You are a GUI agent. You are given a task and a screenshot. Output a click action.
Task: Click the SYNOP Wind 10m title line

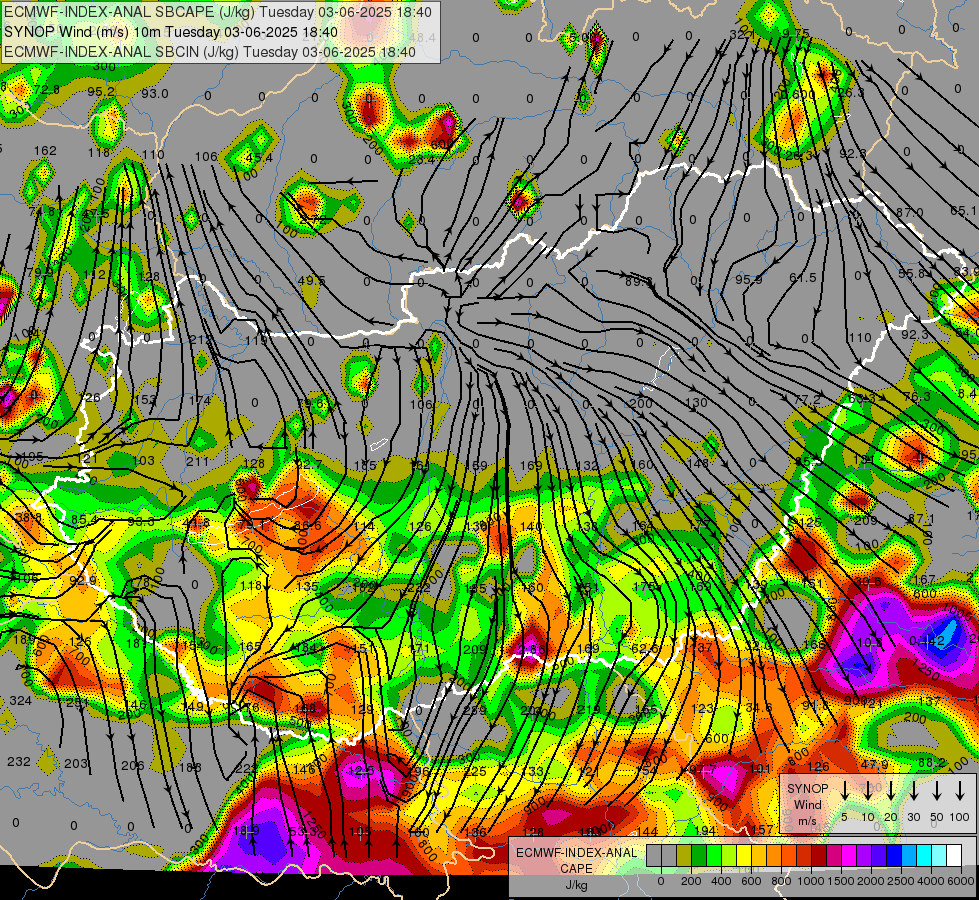(171, 32)
